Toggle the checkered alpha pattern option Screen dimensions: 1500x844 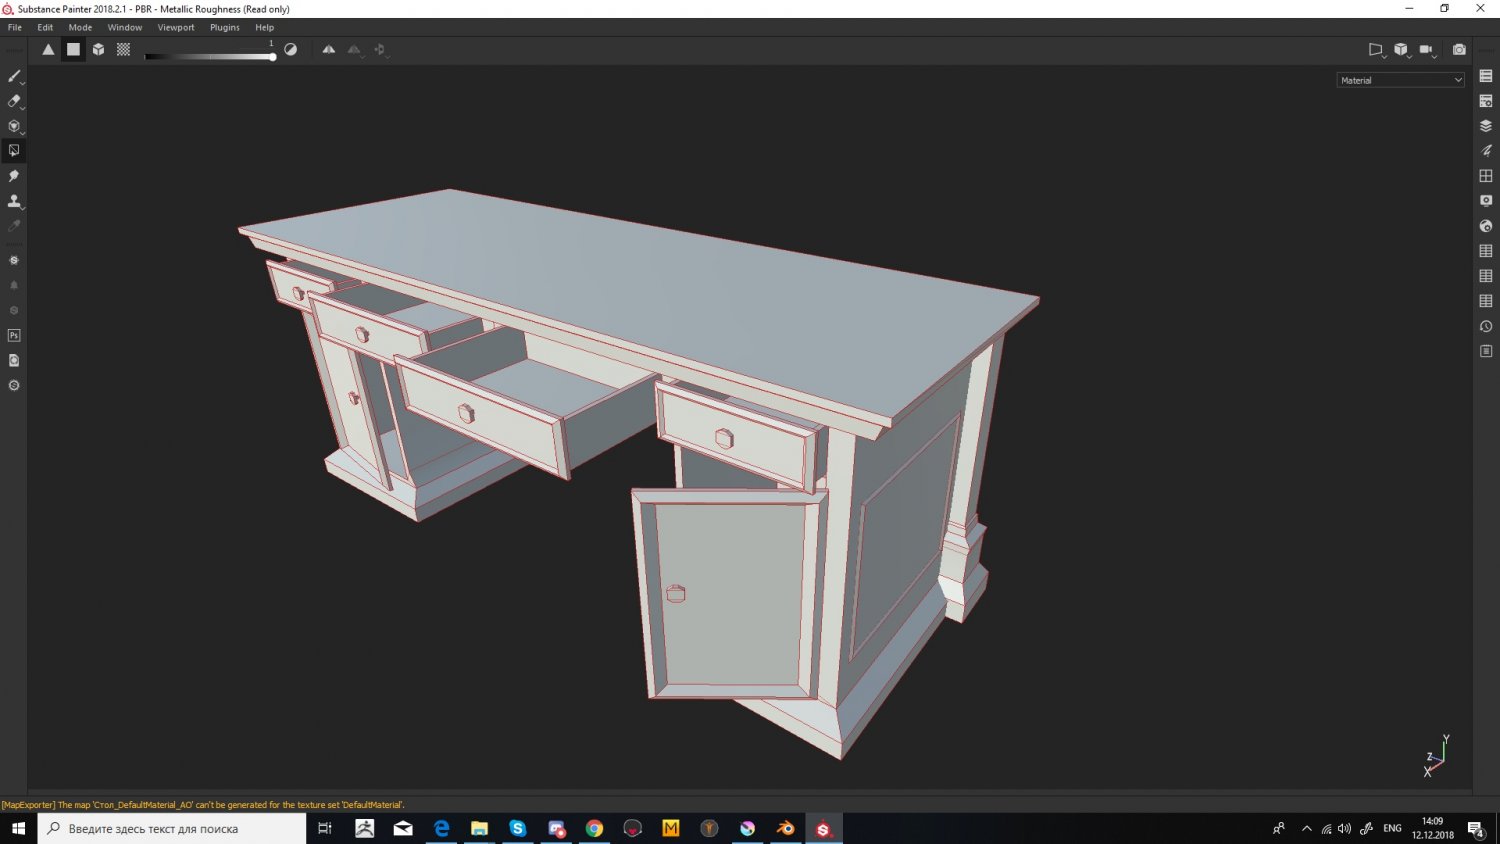tap(122, 49)
